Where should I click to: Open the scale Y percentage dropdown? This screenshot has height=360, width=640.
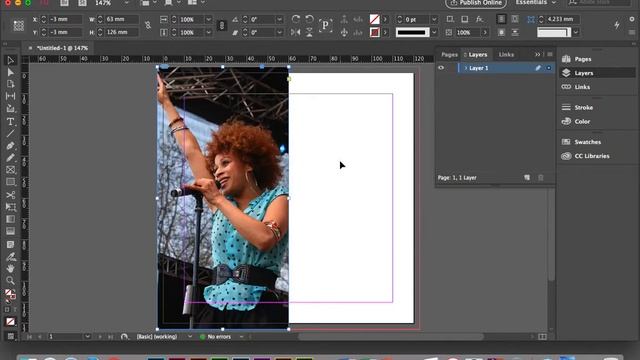click(x=209, y=32)
